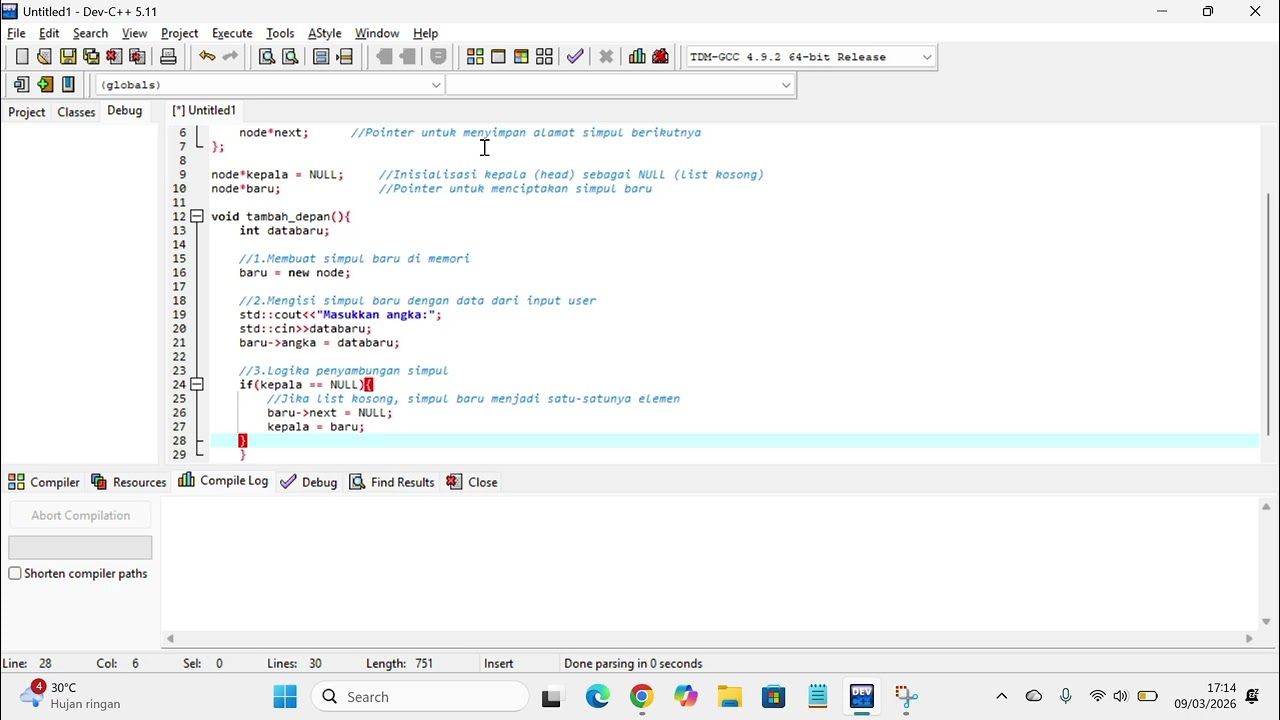The image size is (1280, 720).
Task: Click the Undo arrow icon
Action: [207, 57]
